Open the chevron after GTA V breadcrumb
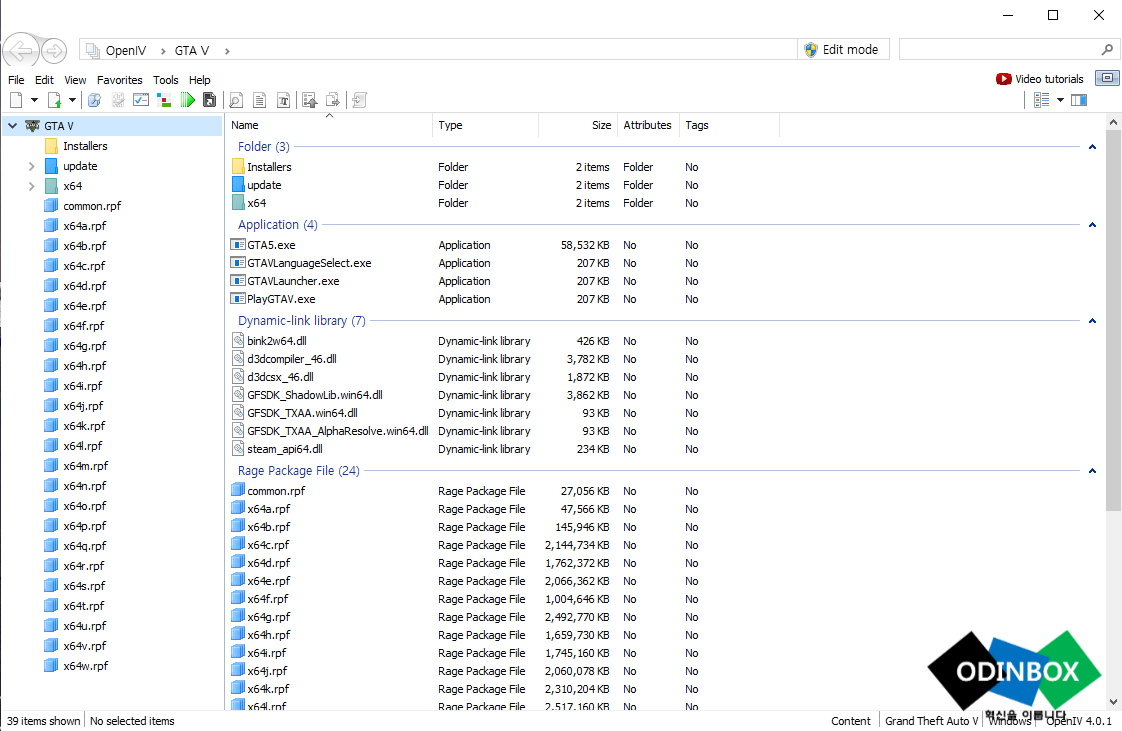The height and width of the screenshot is (731, 1122). coord(227,51)
